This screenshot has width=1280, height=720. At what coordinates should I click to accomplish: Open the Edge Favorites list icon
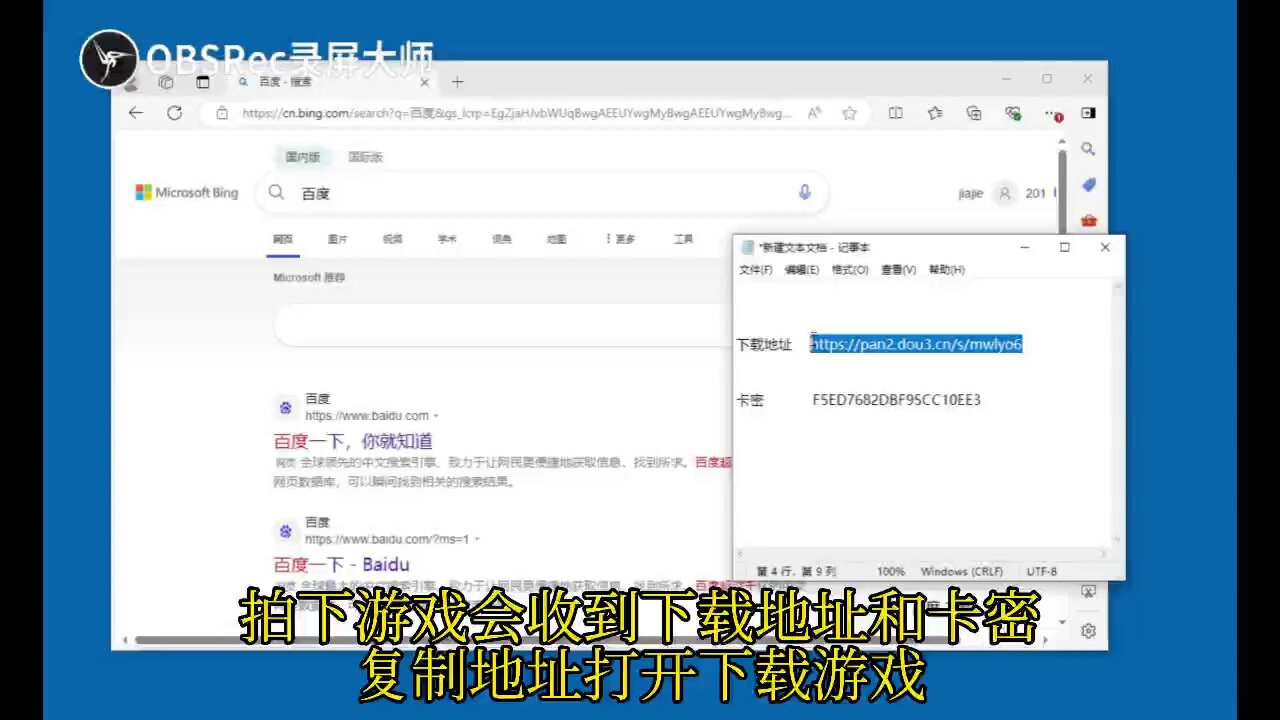tap(935, 113)
